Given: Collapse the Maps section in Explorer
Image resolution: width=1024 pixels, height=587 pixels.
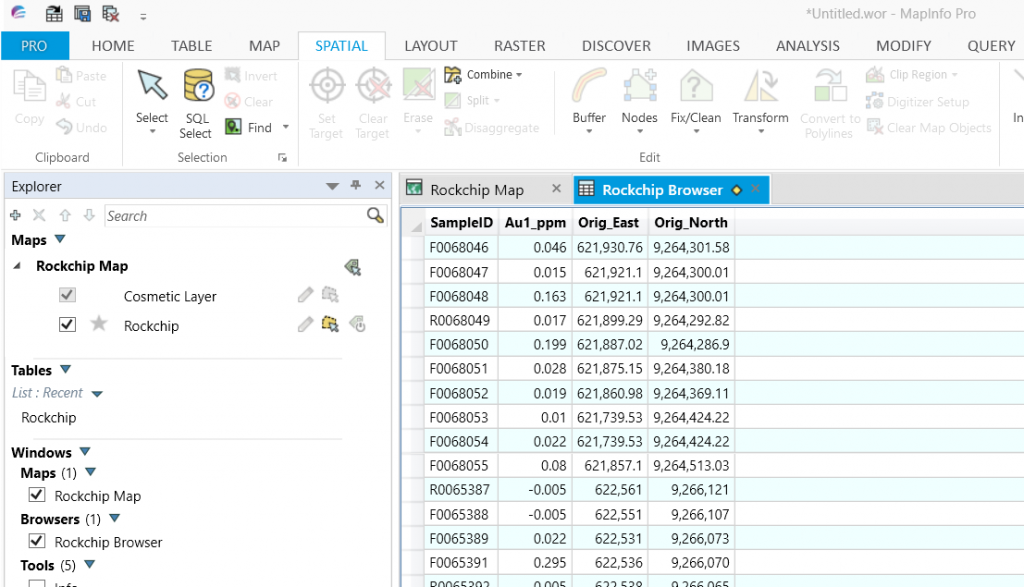Looking at the screenshot, I should coord(62,239).
